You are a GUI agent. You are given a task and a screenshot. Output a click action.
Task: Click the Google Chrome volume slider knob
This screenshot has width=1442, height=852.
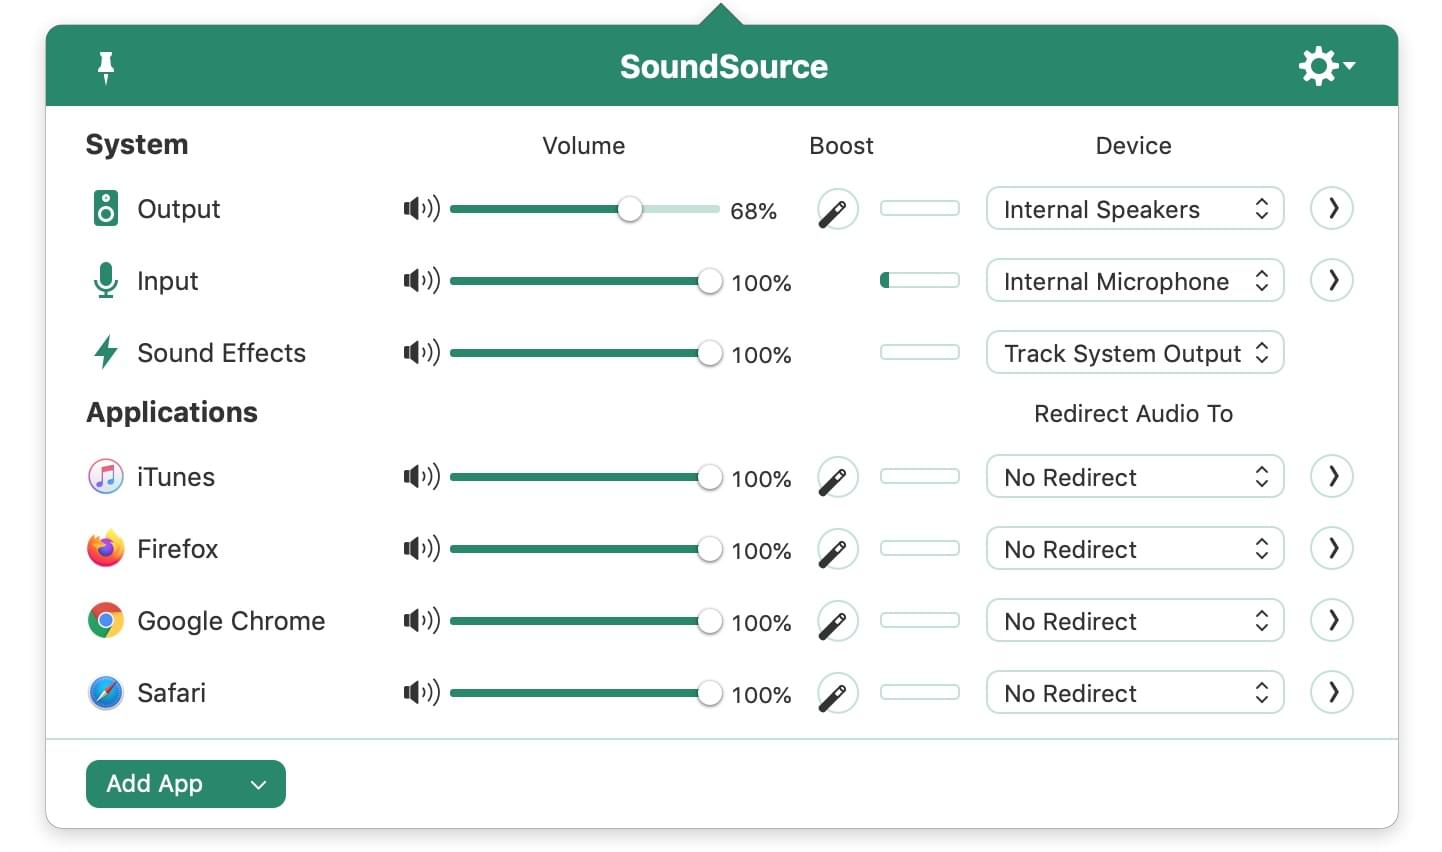pyautogui.click(x=710, y=621)
